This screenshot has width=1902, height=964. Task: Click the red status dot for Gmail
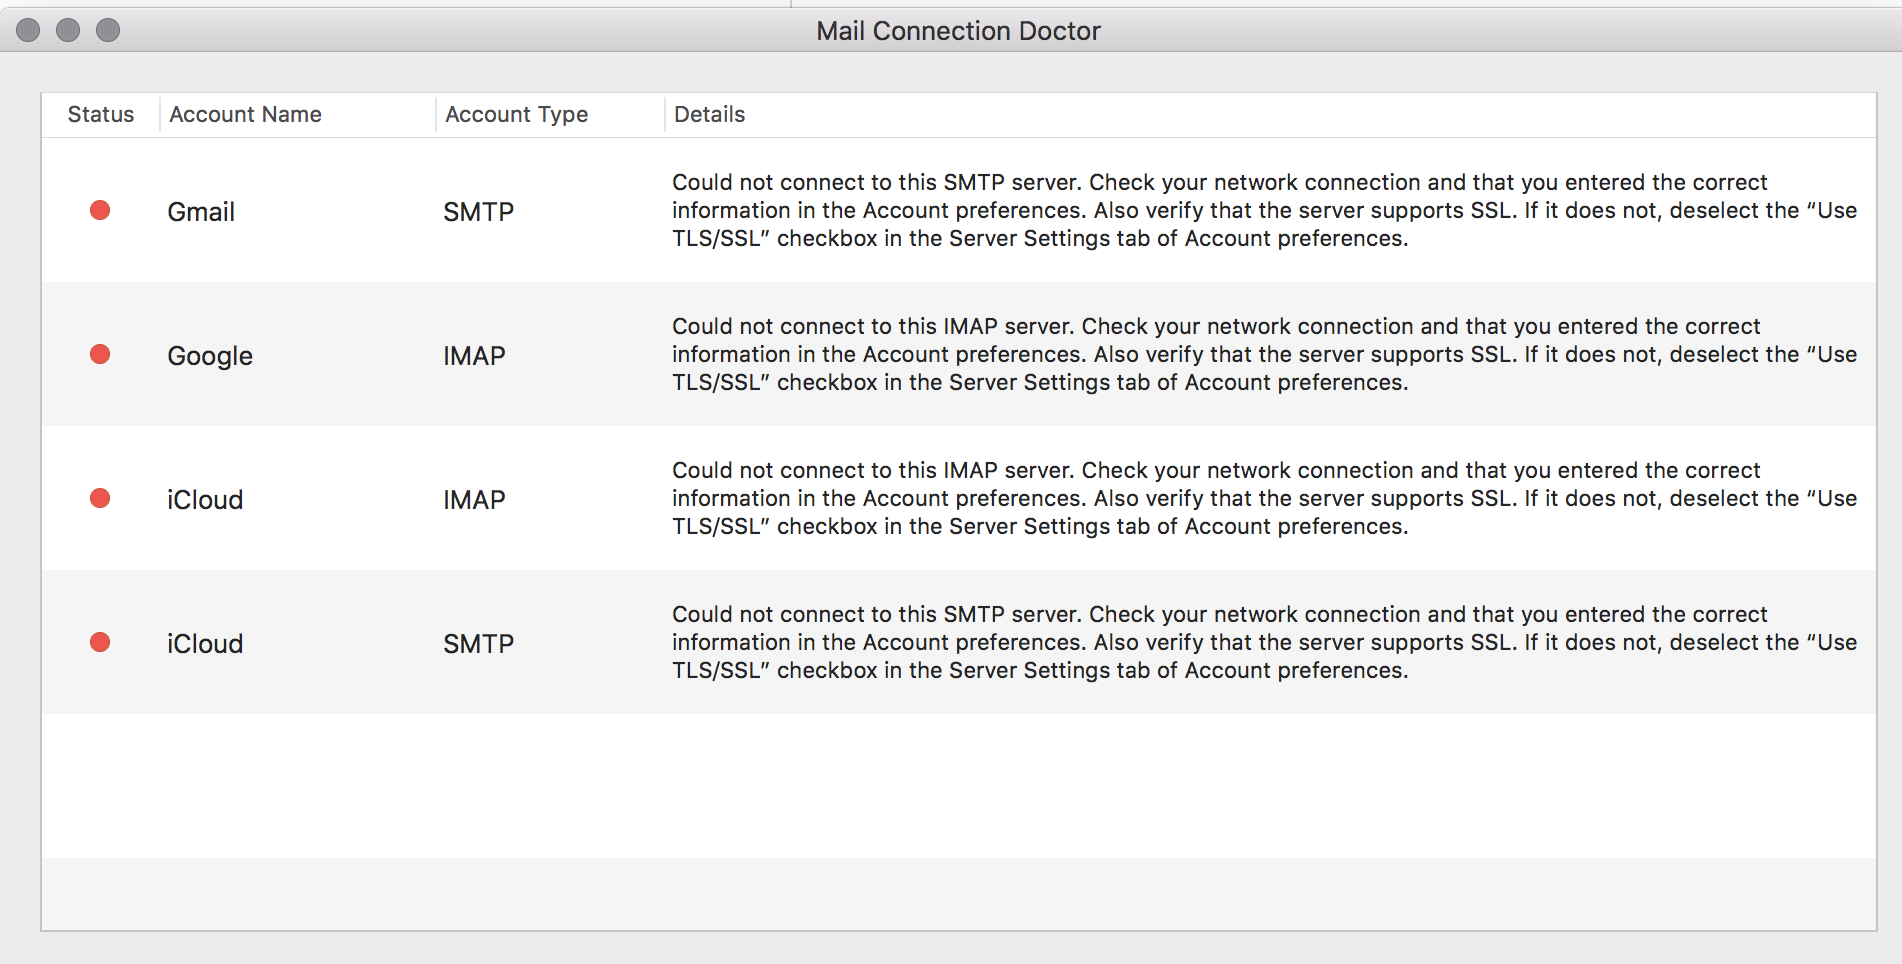pyautogui.click(x=100, y=210)
